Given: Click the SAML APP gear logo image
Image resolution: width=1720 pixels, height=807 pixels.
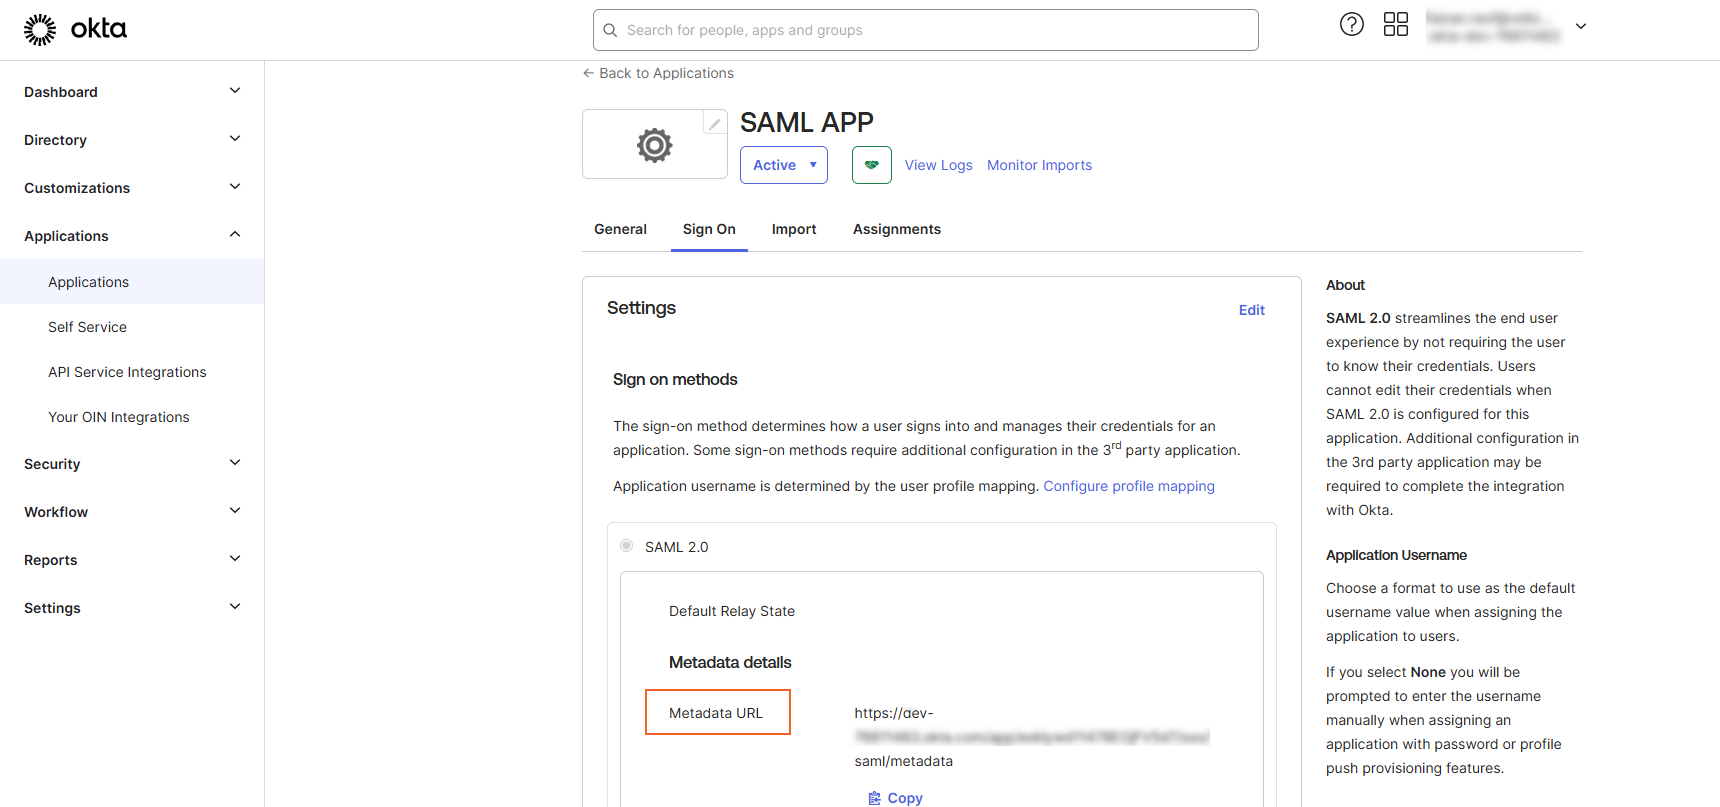Looking at the screenshot, I should click(655, 146).
